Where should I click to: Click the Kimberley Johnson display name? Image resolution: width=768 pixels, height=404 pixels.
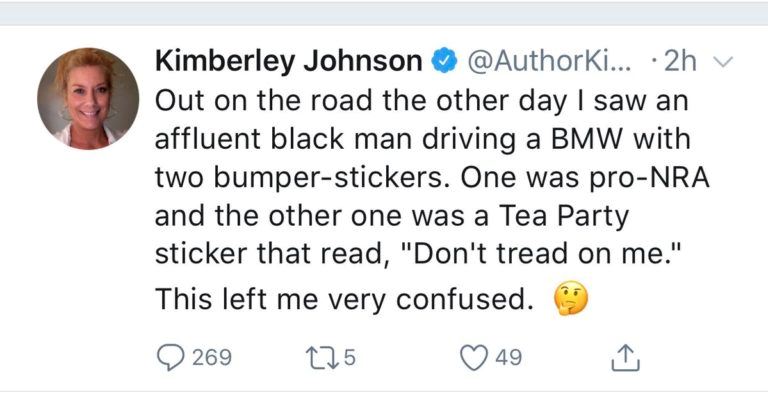coord(289,61)
